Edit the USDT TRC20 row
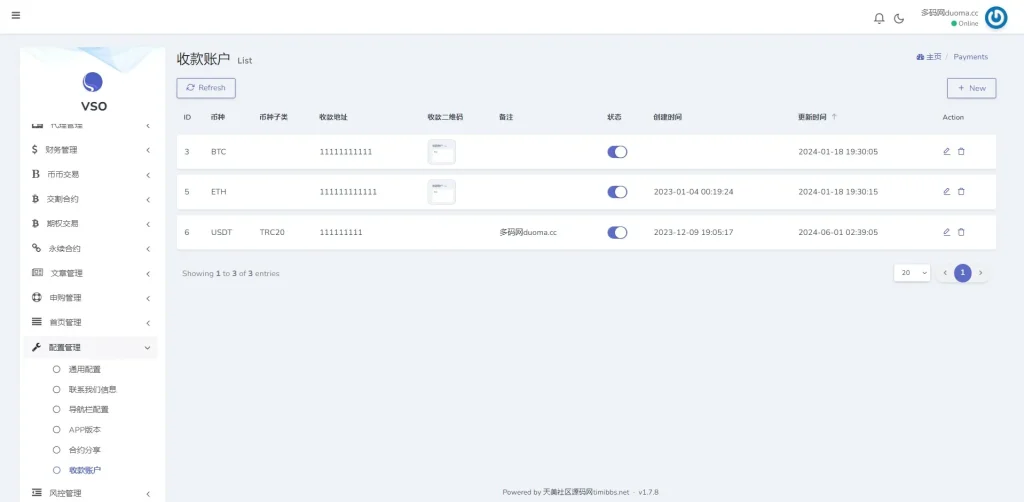Image resolution: width=1024 pixels, height=502 pixels. (x=946, y=232)
